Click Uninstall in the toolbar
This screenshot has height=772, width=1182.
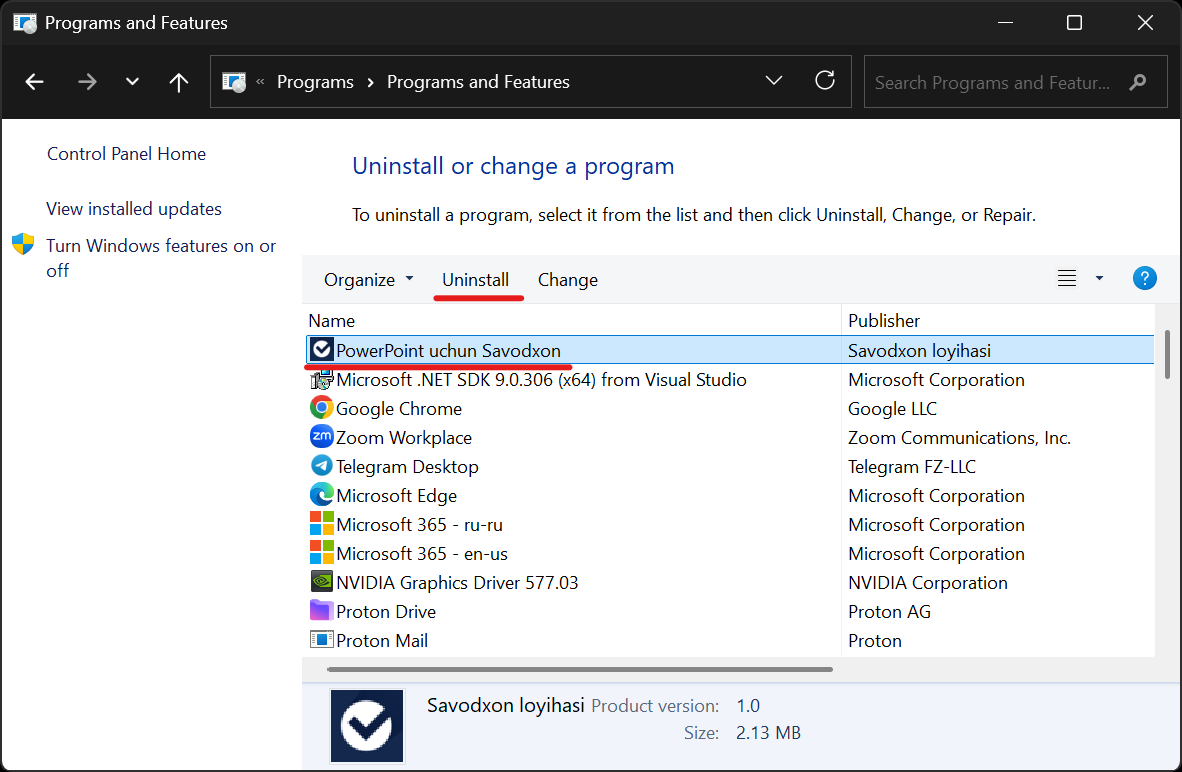(475, 280)
